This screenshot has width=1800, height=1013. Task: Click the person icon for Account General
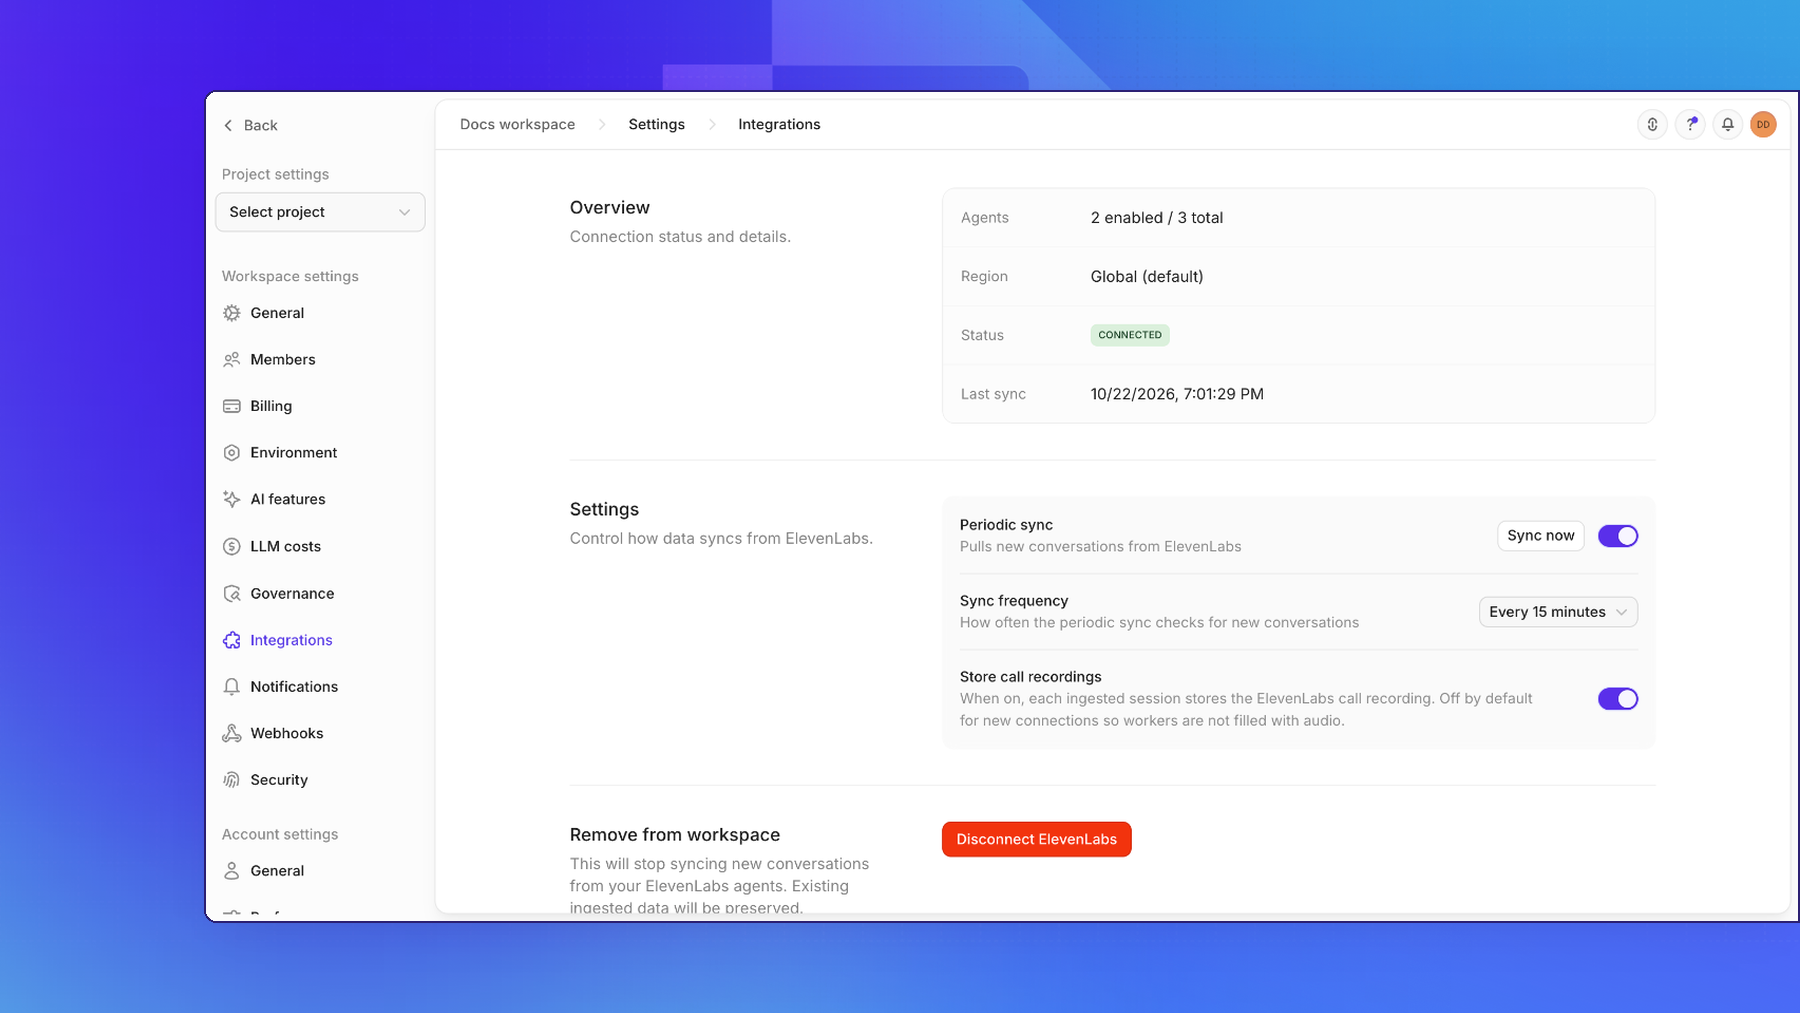[232, 871]
